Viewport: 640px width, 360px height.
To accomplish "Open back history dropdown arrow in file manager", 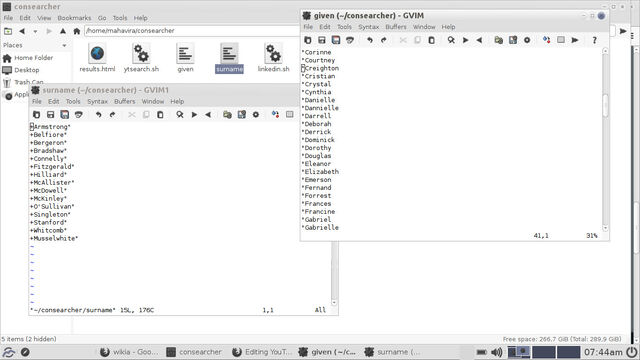I will pos(36,31).
